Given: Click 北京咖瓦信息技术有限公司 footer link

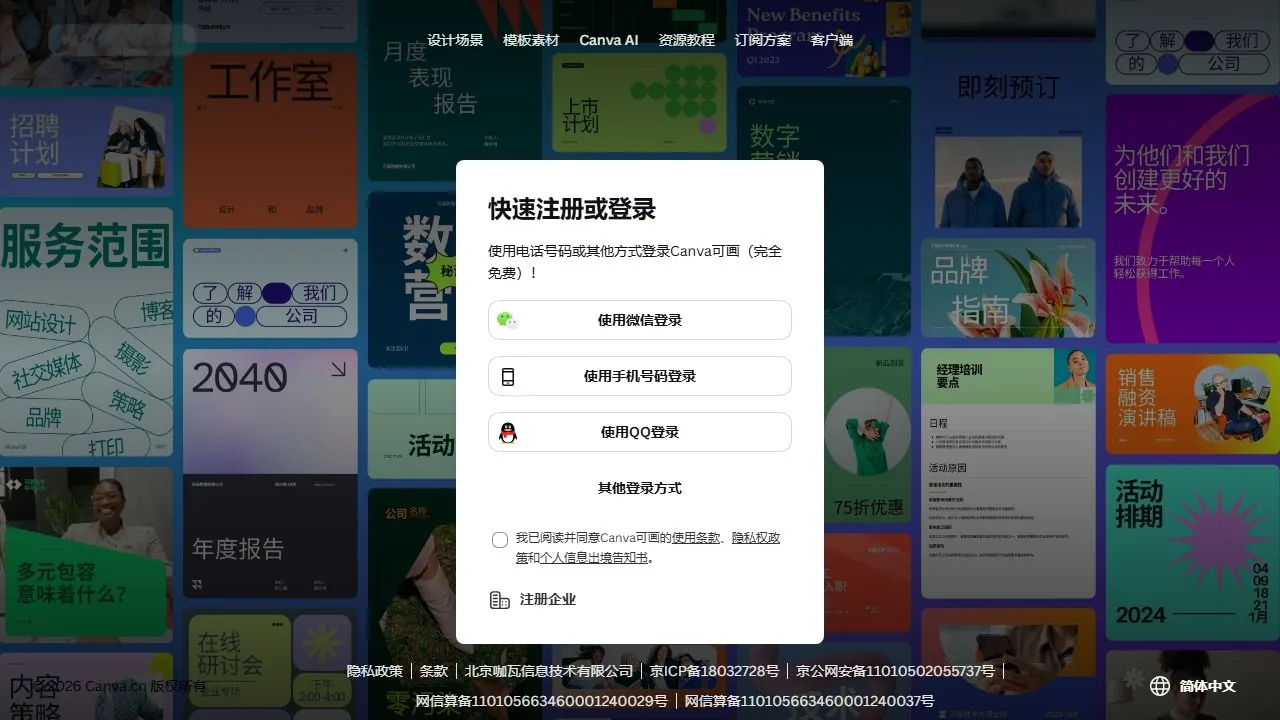Looking at the screenshot, I should [549, 671].
